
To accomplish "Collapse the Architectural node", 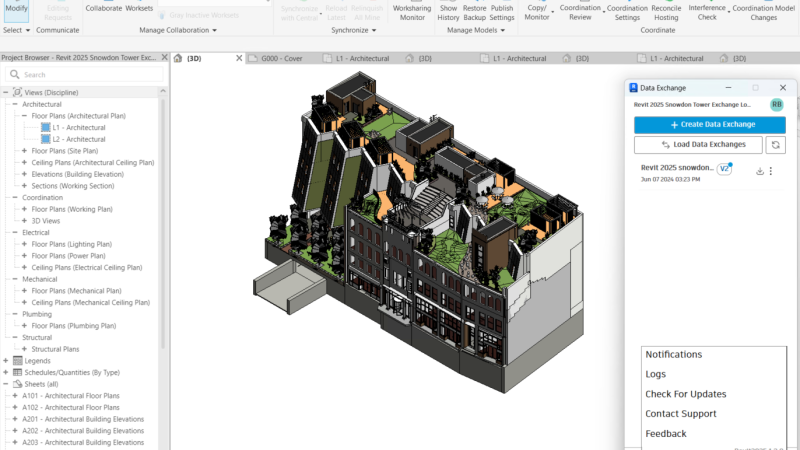I will (x=15, y=104).
